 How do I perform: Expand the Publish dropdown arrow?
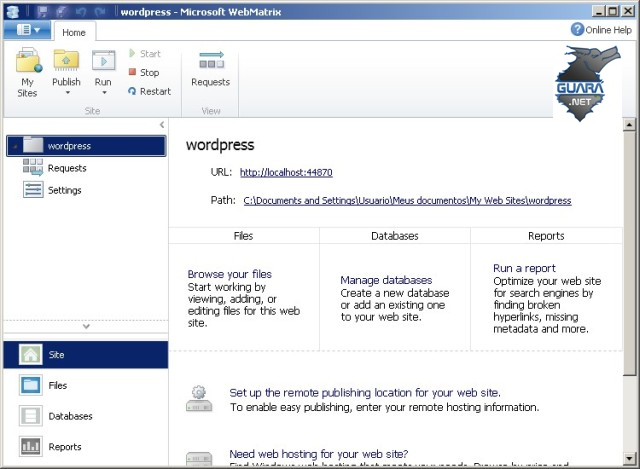(x=67, y=93)
